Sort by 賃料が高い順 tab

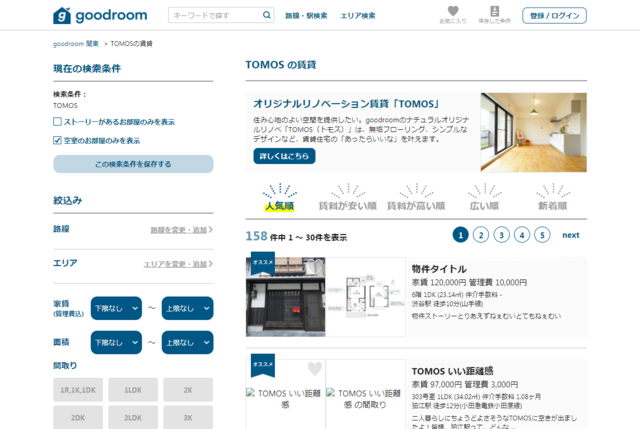coord(416,198)
